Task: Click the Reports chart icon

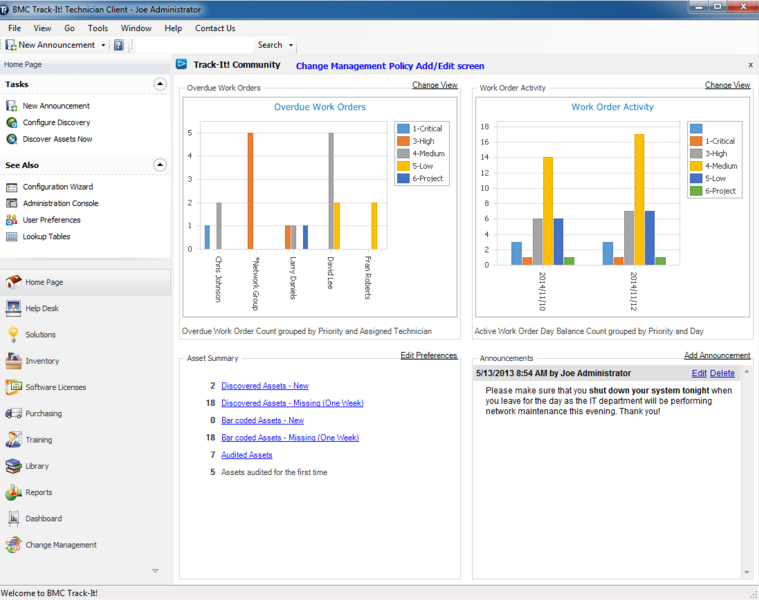Action: click(x=13, y=492)
